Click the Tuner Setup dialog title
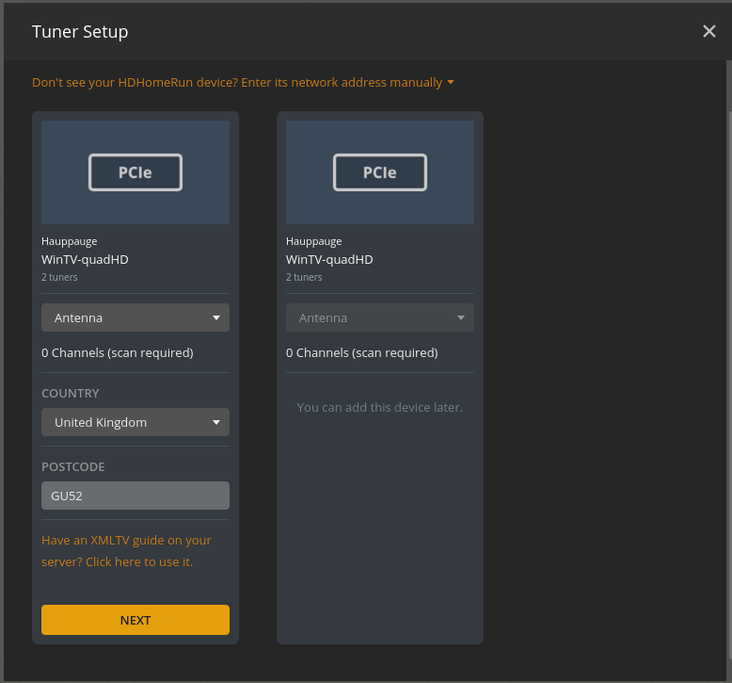The height and width of the screenshot is (683, 732). click(80, 31)
